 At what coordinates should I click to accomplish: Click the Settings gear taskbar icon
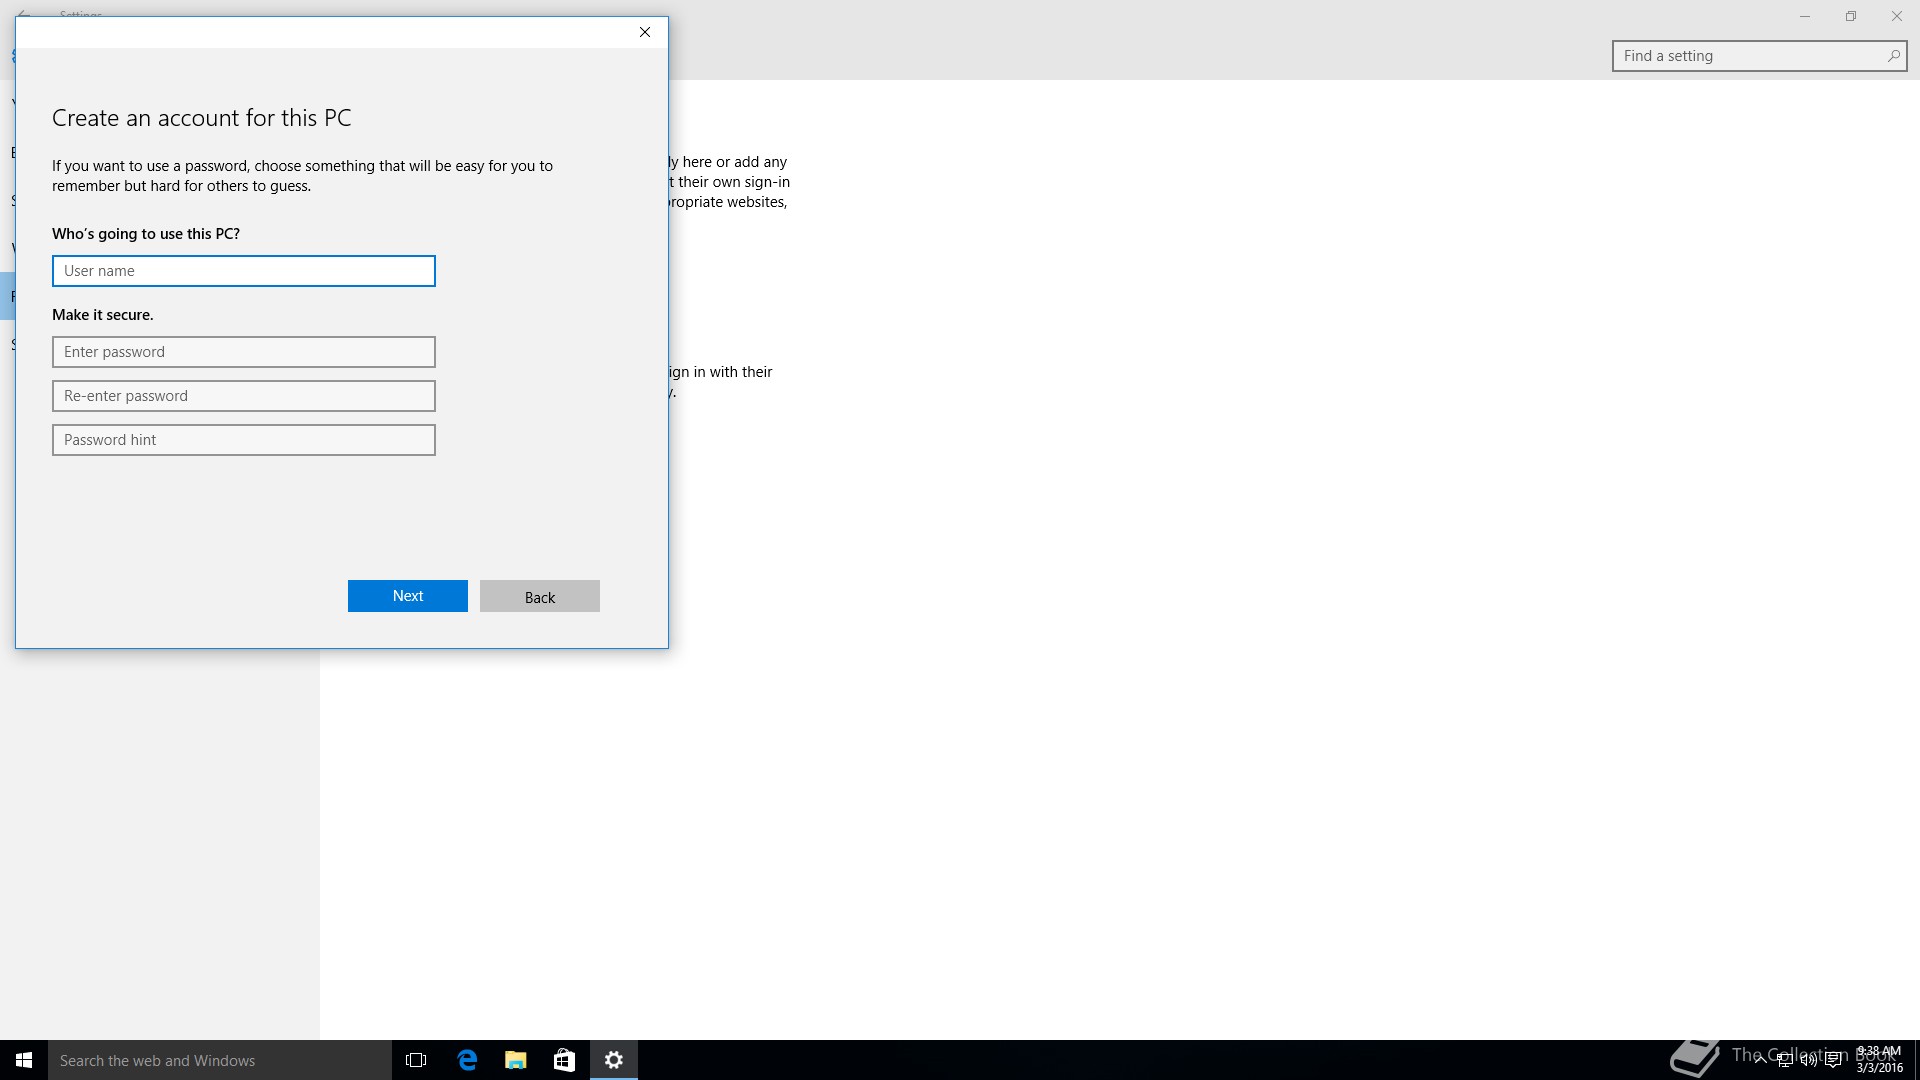point(614,1060)
